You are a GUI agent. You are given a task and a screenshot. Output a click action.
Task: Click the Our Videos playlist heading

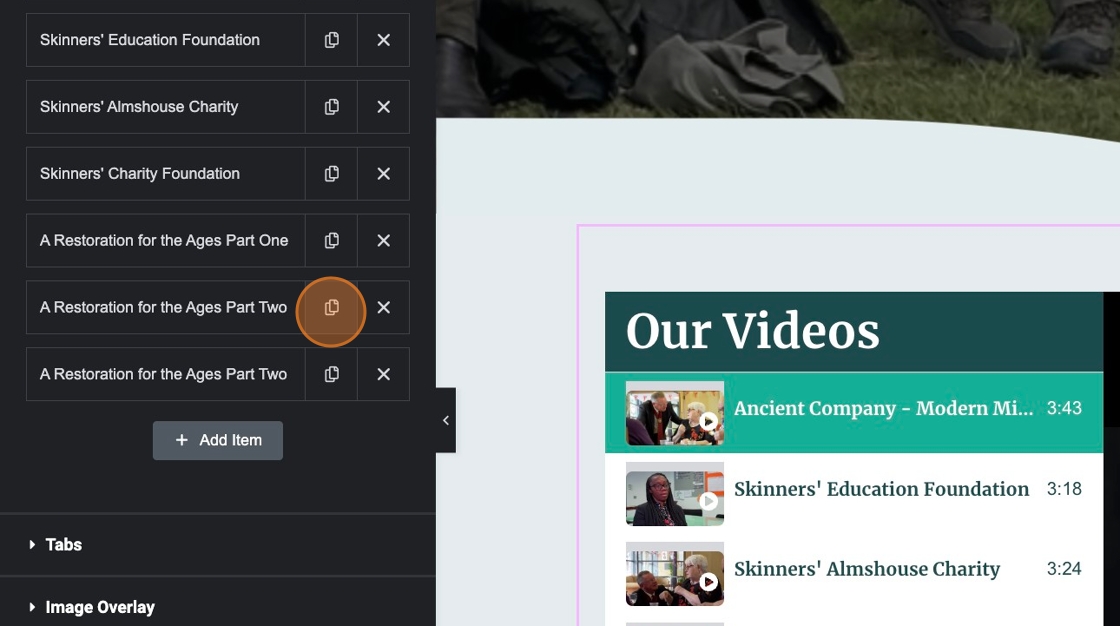[753, 331]
